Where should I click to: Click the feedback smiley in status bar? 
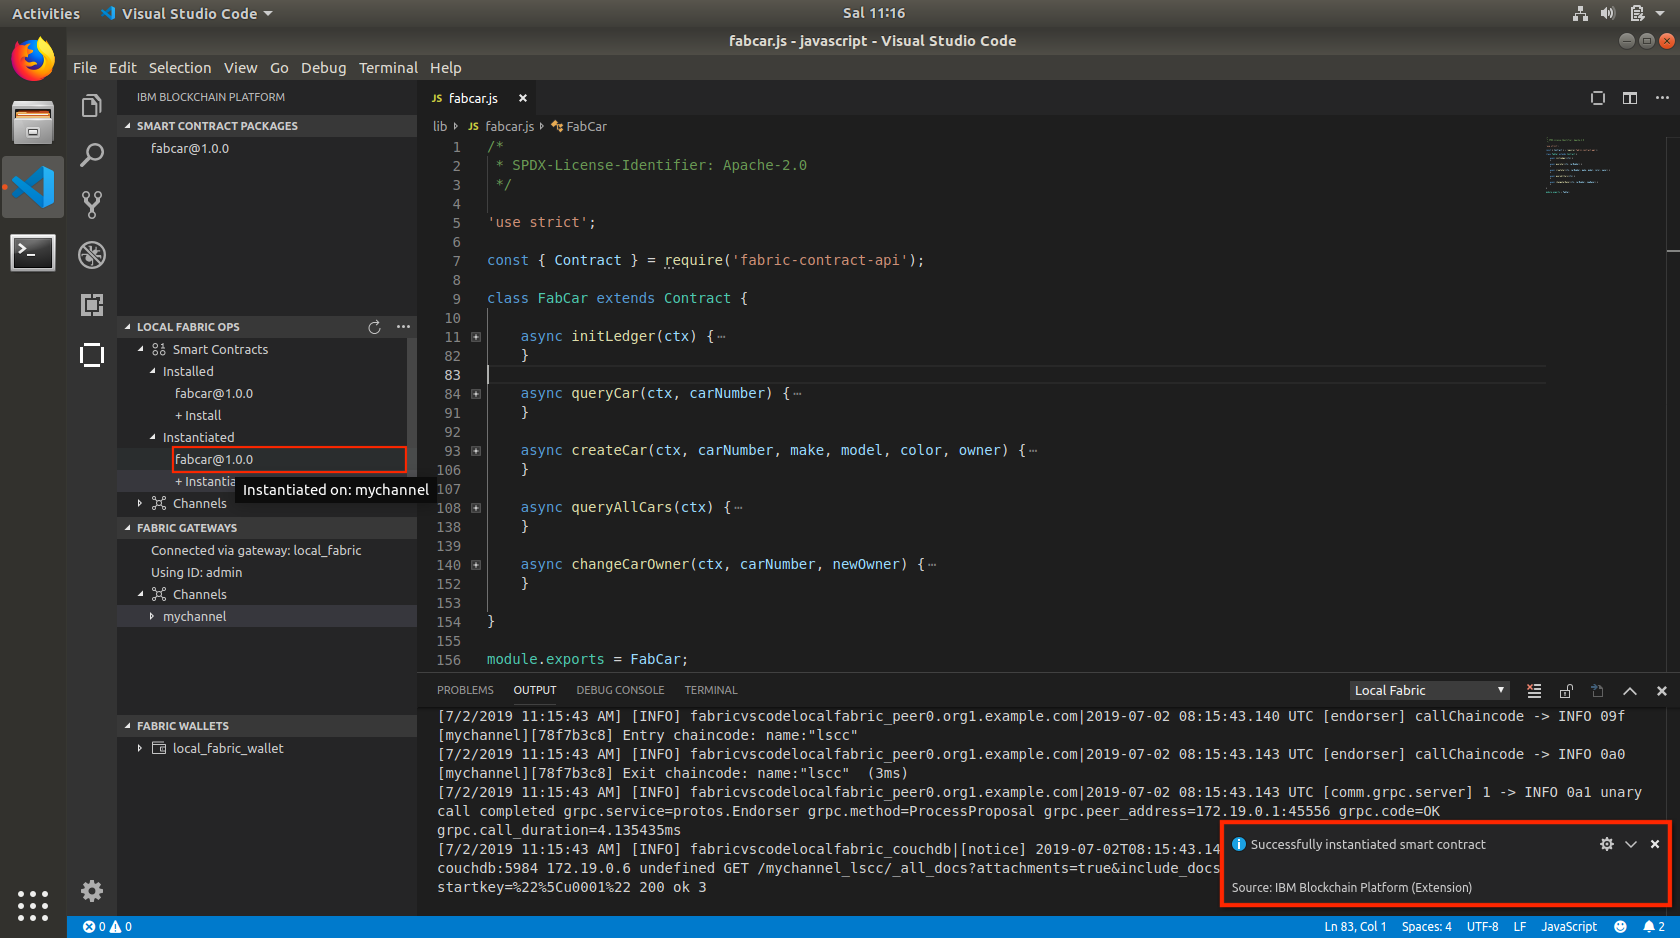[x=1620, y=927]
